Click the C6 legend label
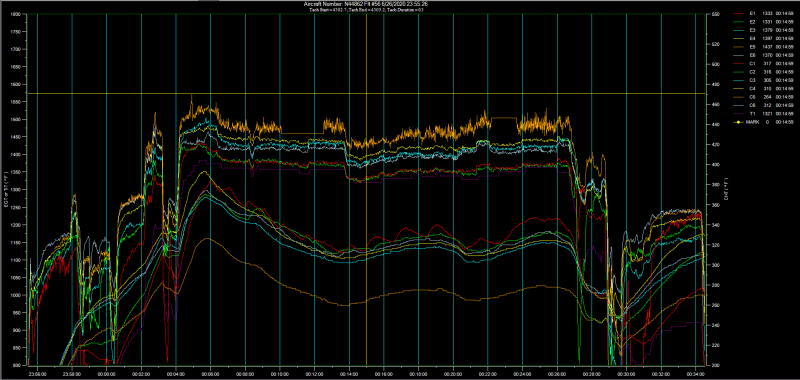 pos(752,105)
